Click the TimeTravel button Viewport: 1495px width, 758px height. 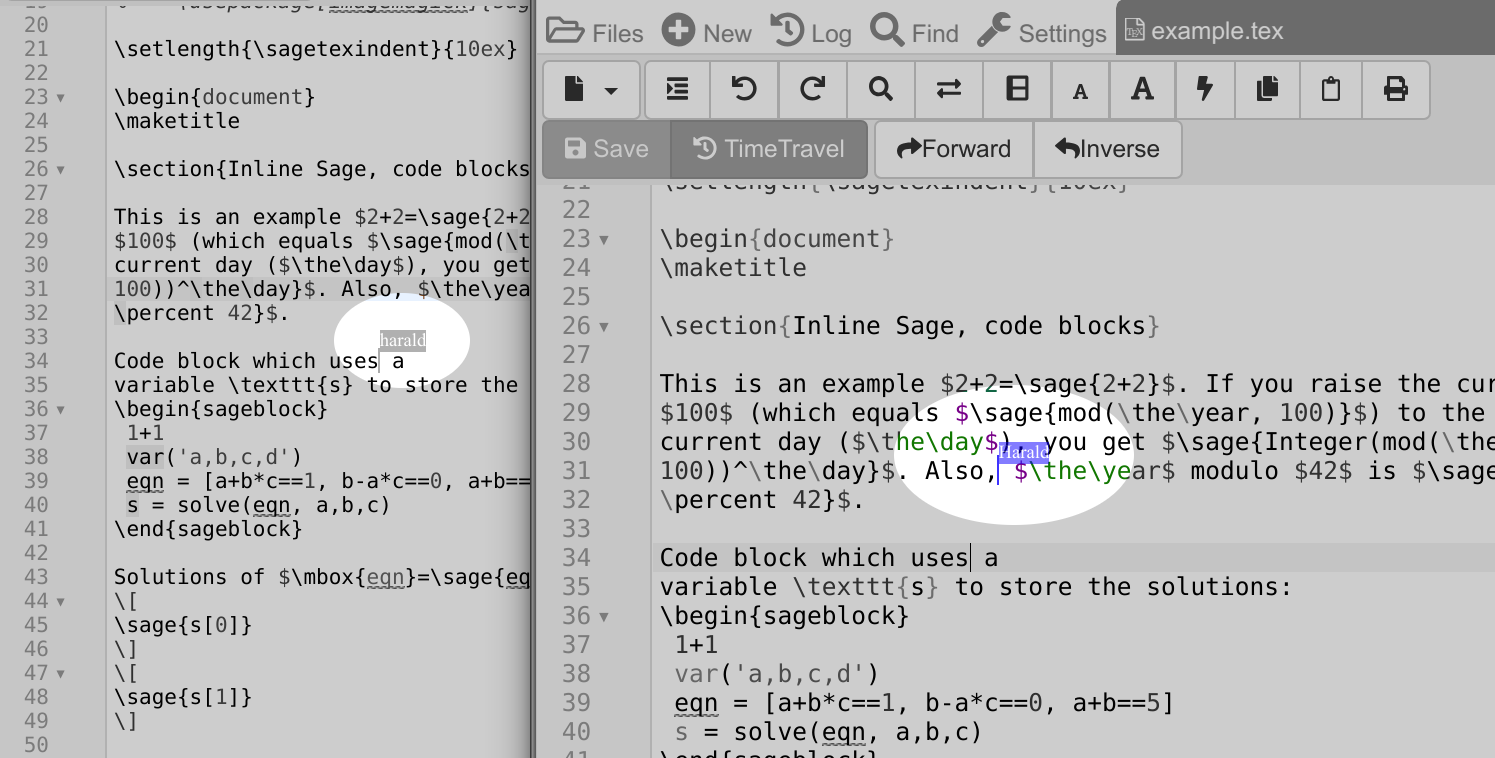[x=769, y=149]
